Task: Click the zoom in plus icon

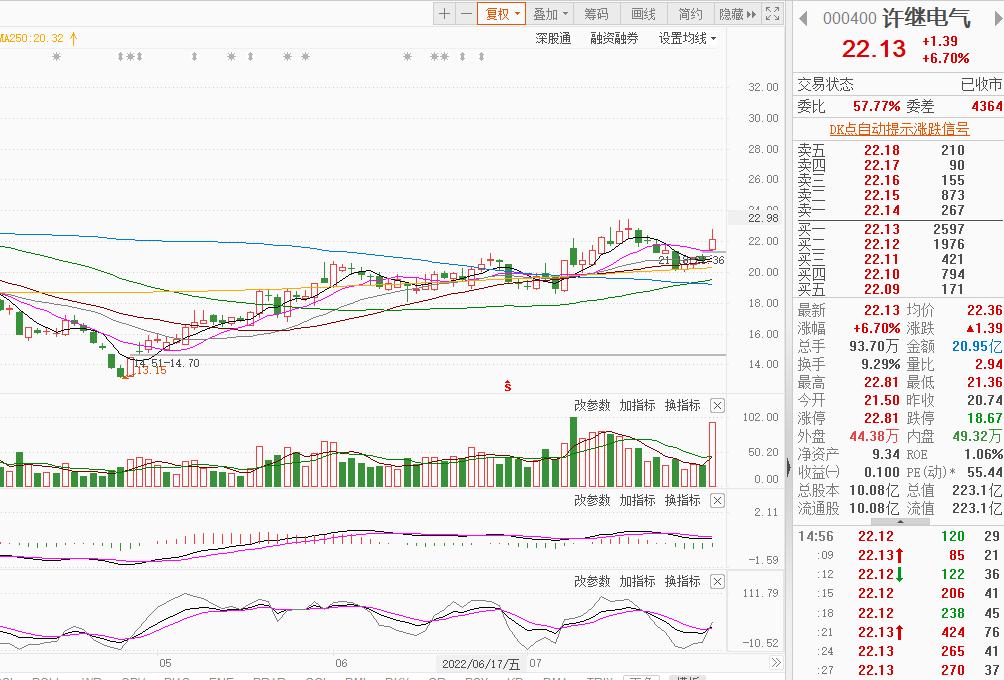Action: pyautogui.click(x=445, y=14)
